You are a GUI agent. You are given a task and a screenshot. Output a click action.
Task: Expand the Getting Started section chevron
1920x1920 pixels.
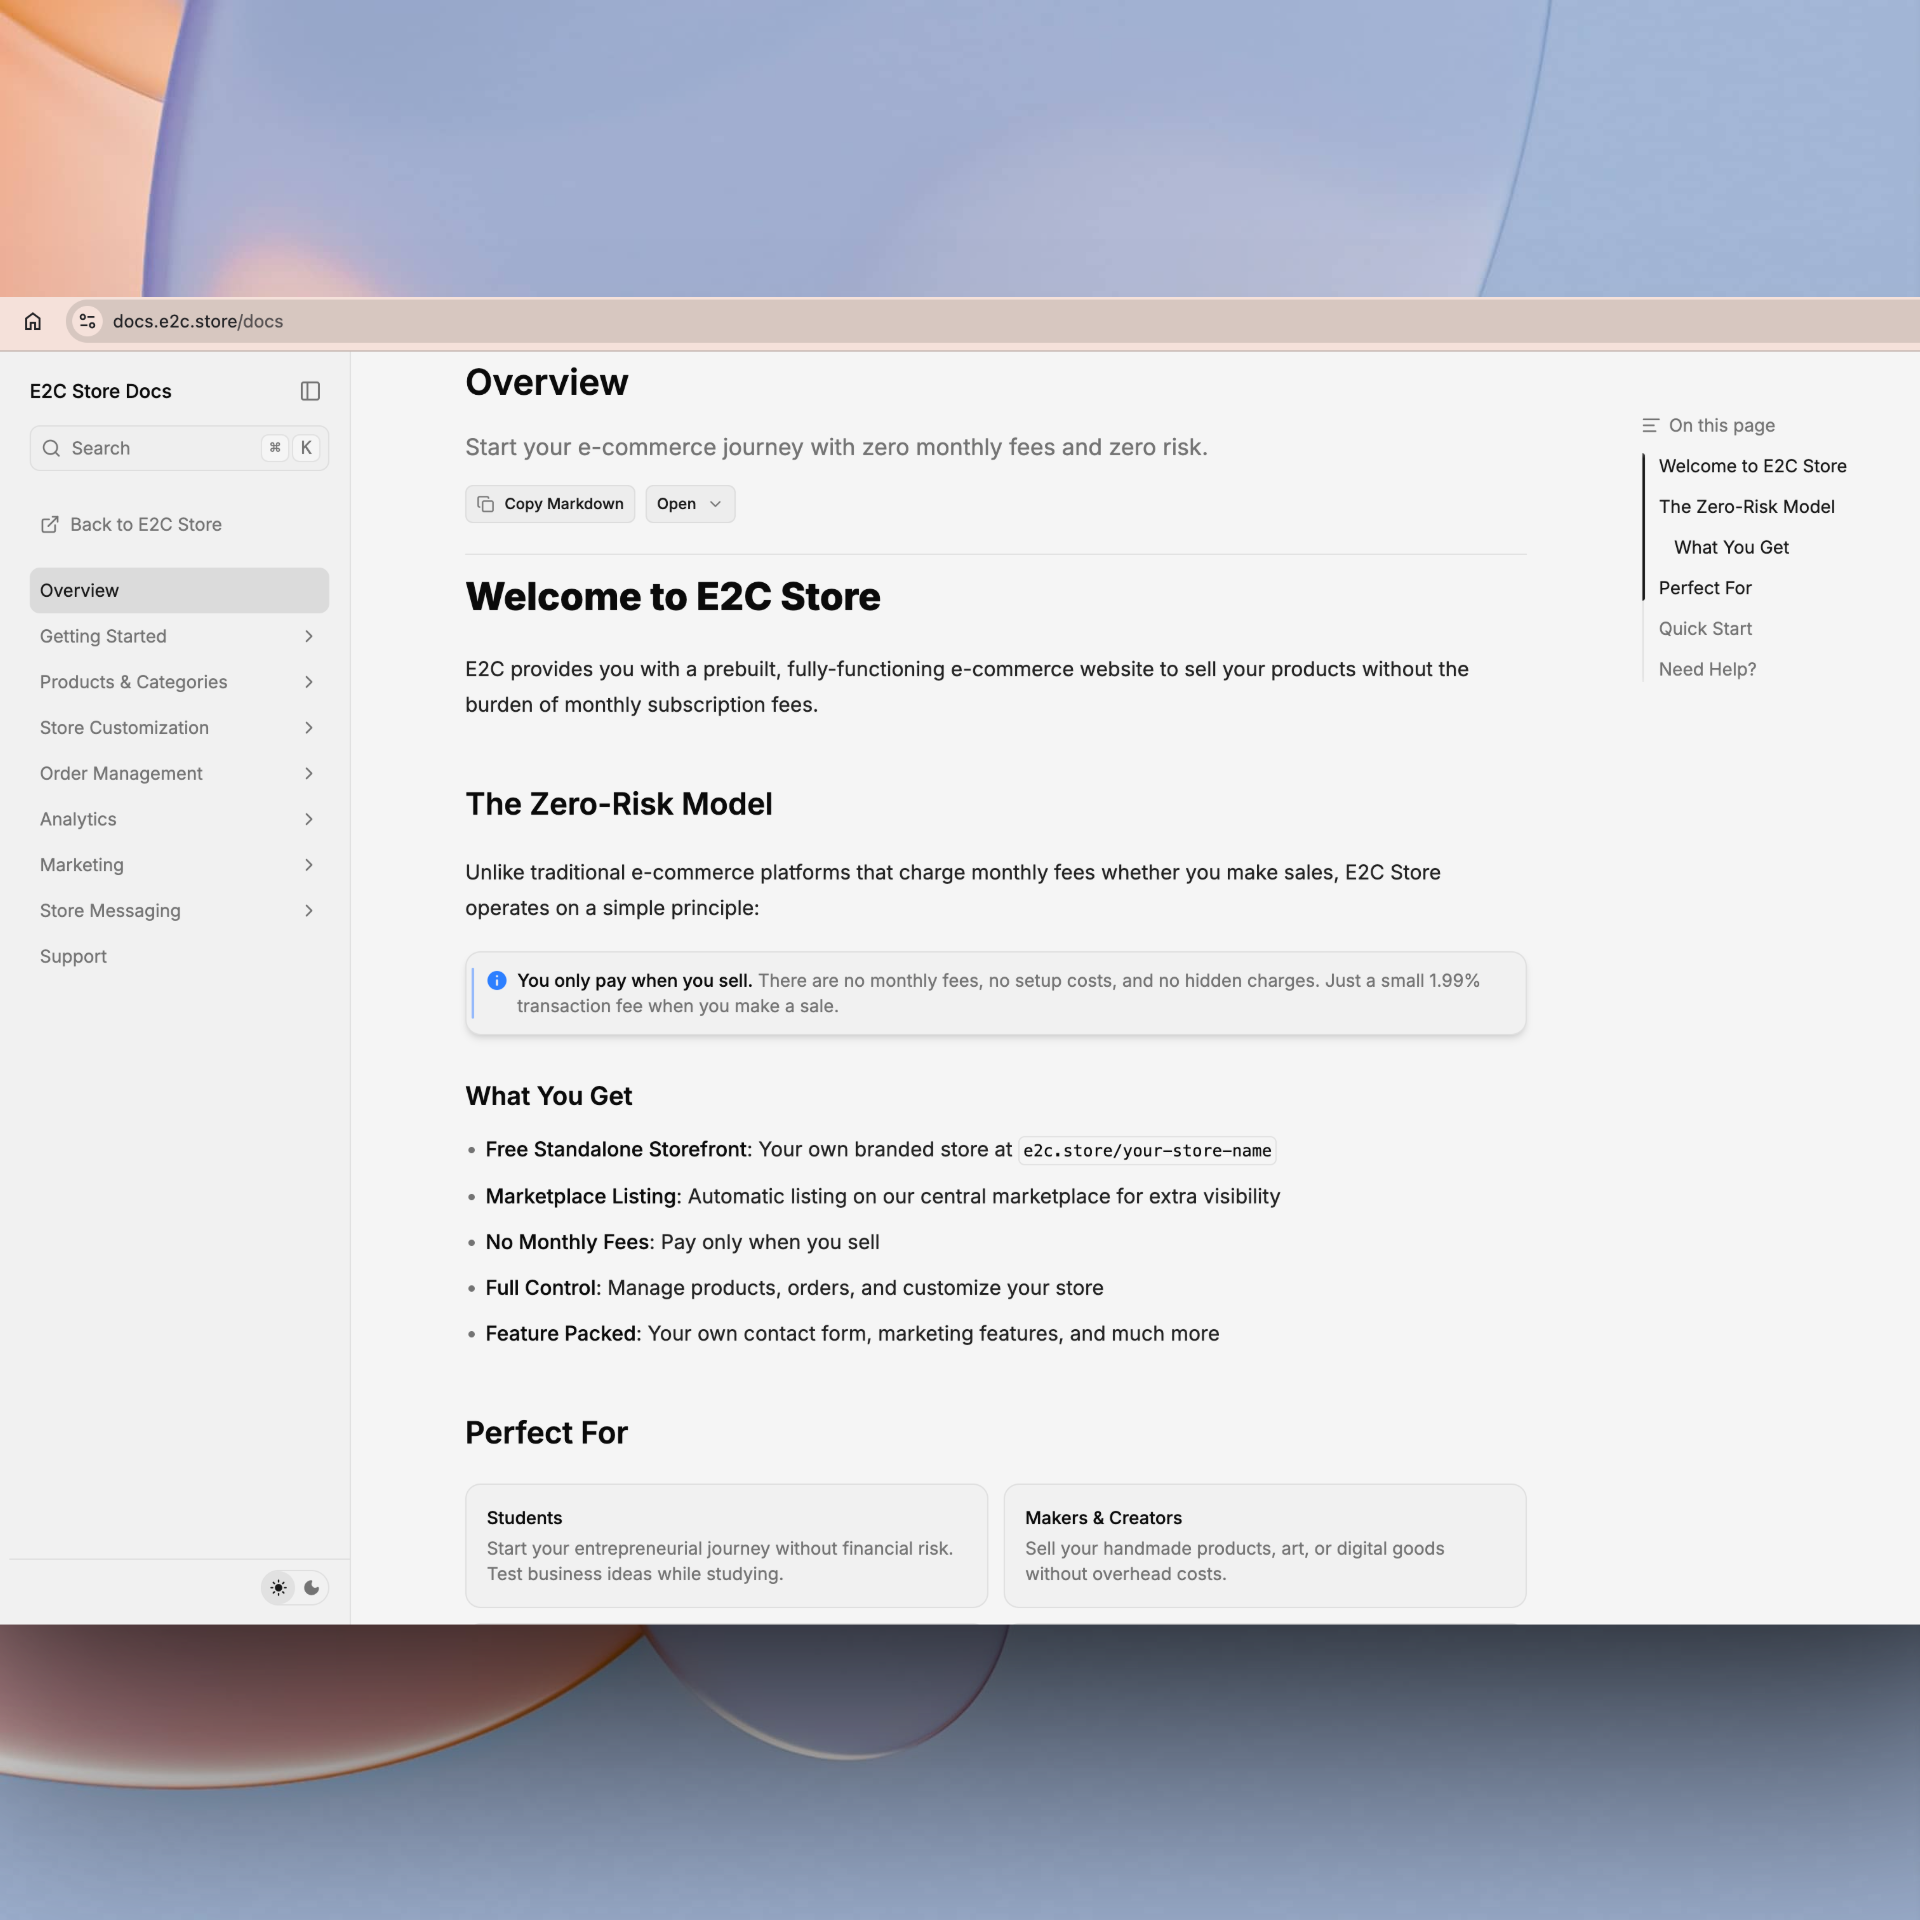coord(308,636)
